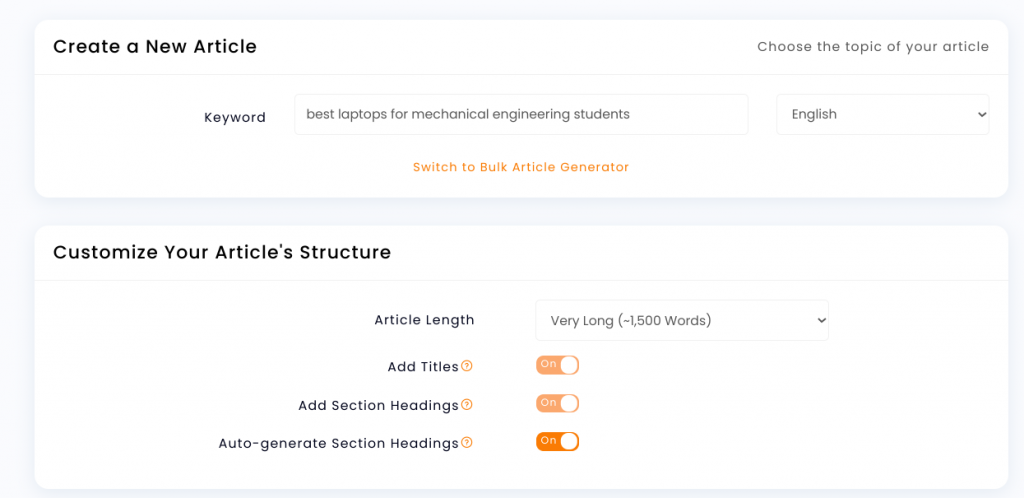Click into the Keyword input field

521,114
